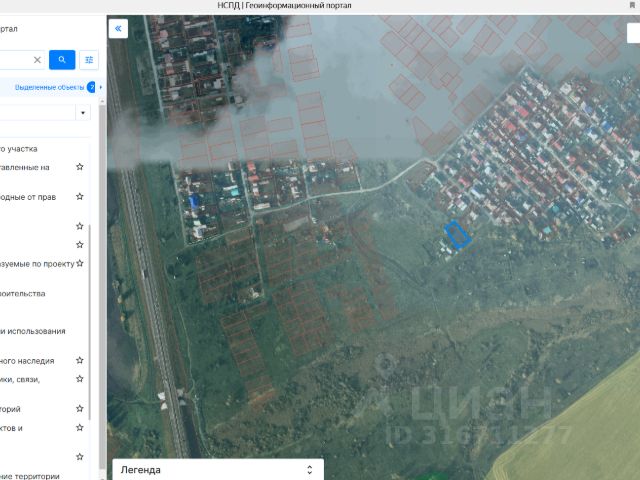Click the blue magnifier search button
This screenshot has height=480, width=640.
tap(62, 60)
